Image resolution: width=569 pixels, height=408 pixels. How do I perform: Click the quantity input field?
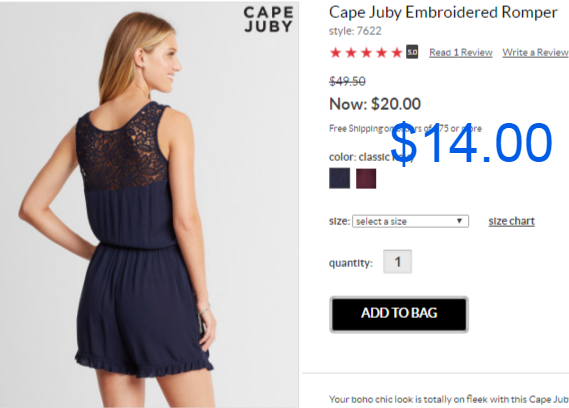[x=397, y=262]
